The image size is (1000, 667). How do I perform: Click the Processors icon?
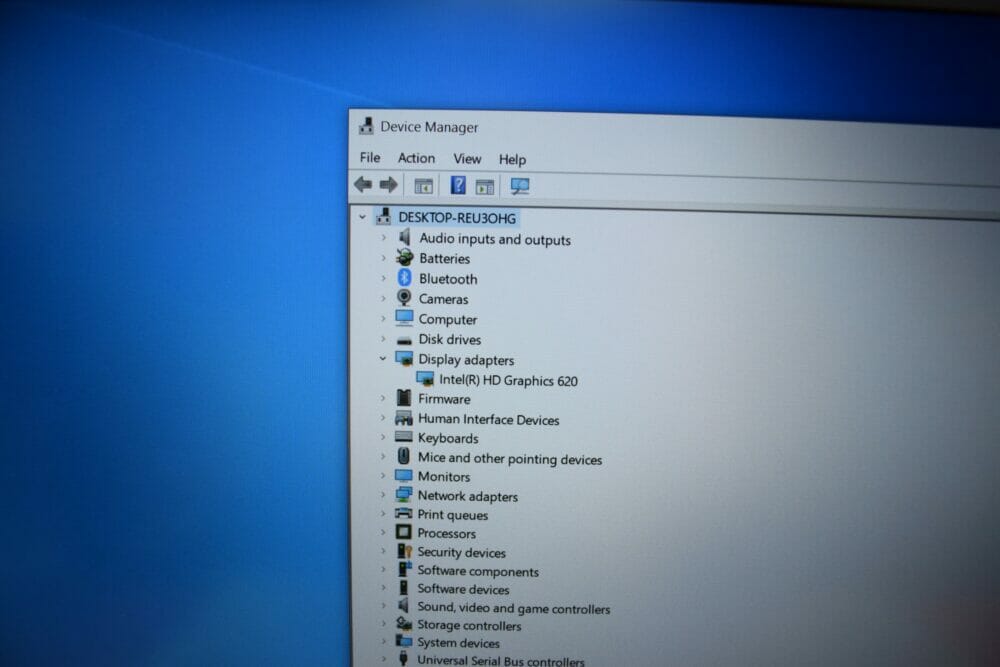(404, 531)
